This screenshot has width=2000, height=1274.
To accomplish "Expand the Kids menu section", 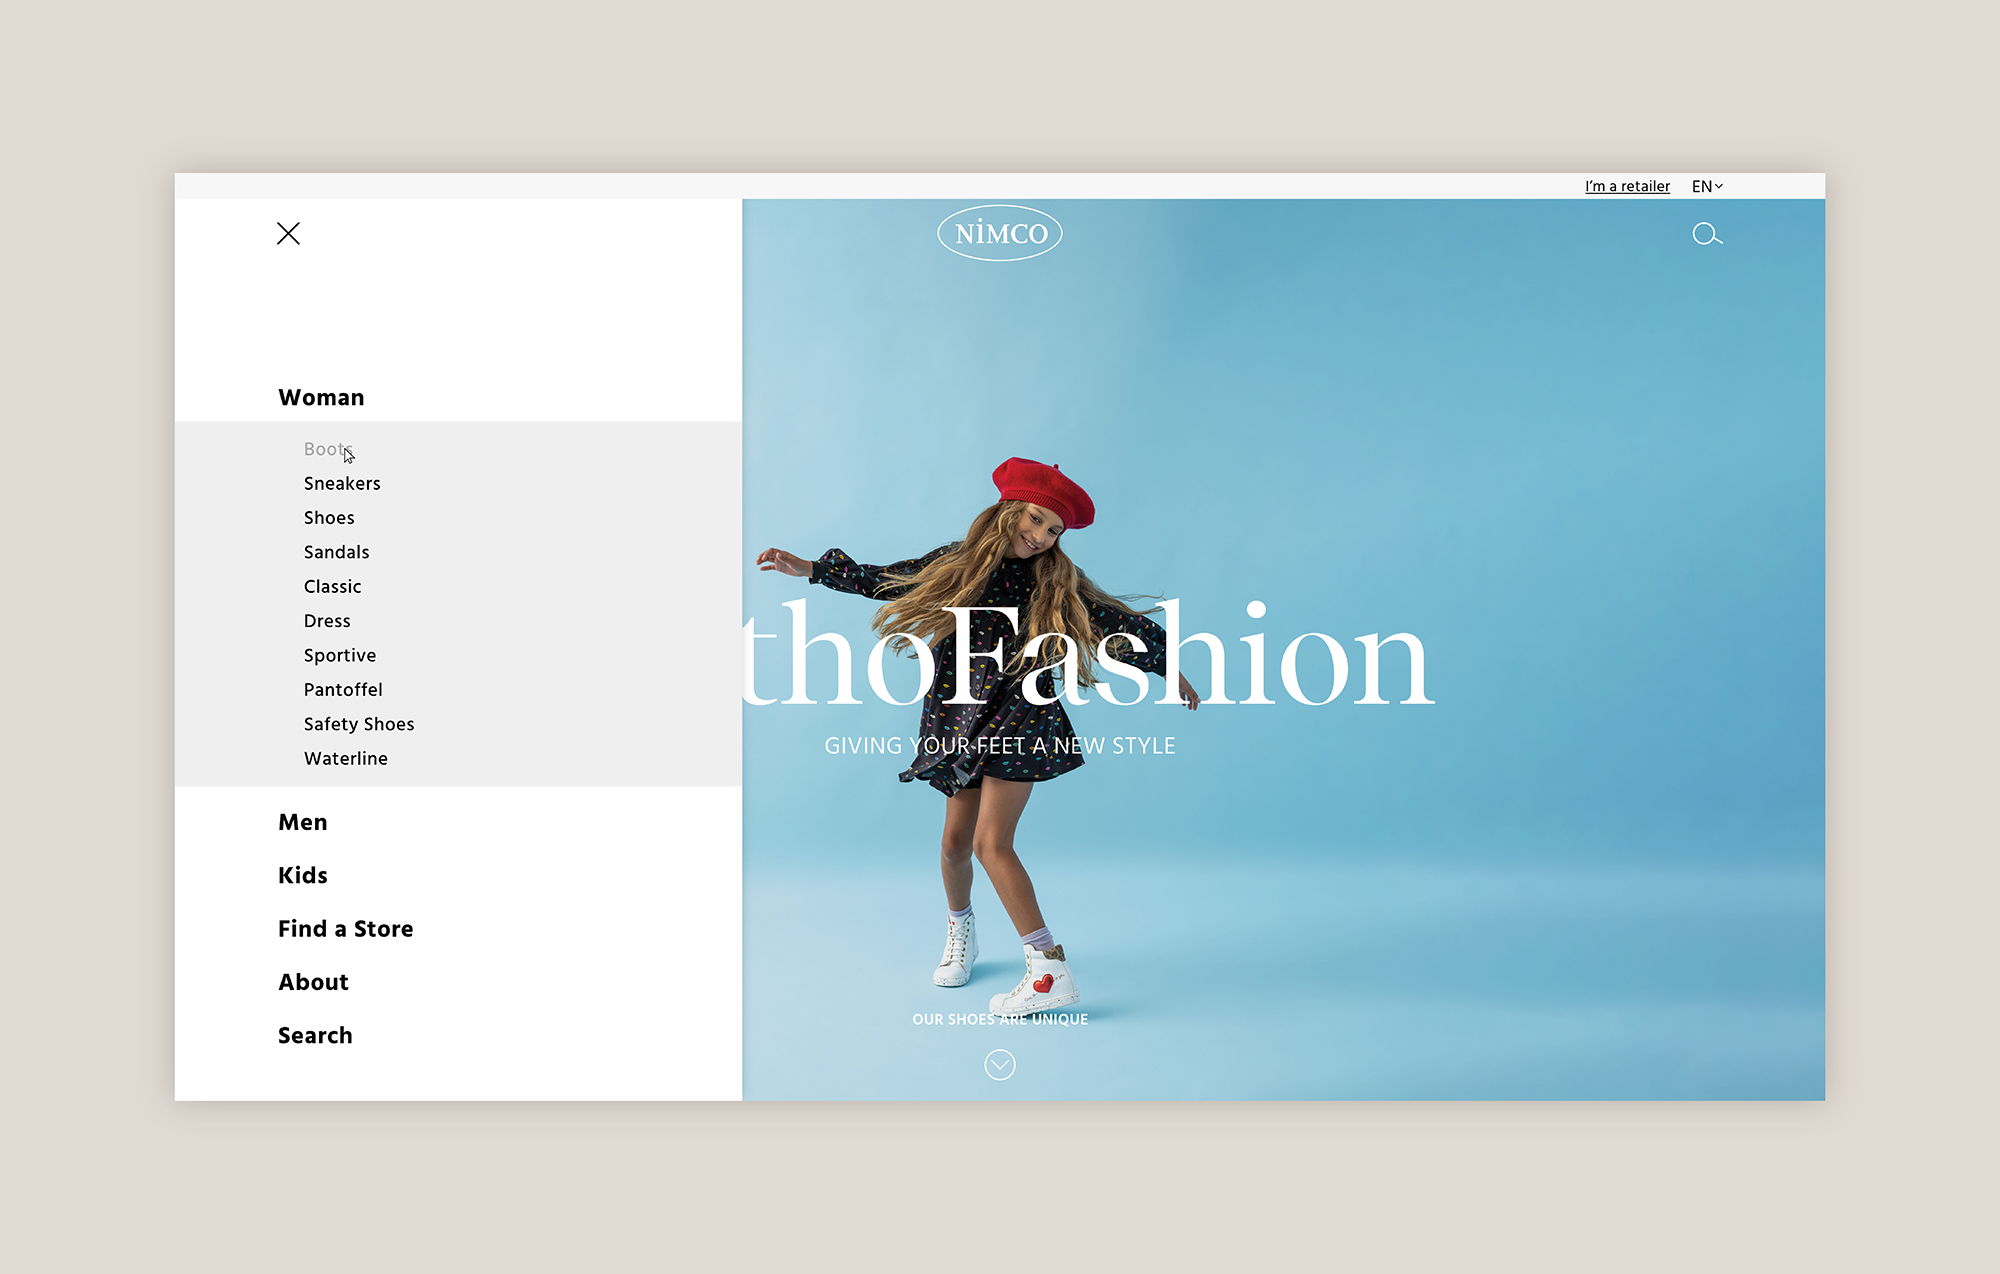I will [x=302, y=875].
